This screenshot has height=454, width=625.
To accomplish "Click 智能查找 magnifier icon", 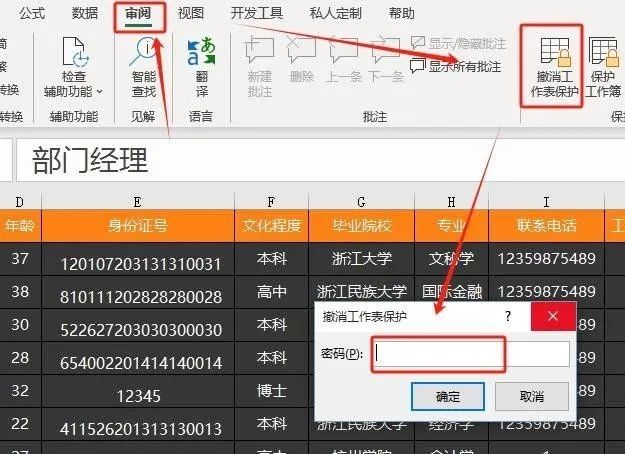I will pos(144,51).
